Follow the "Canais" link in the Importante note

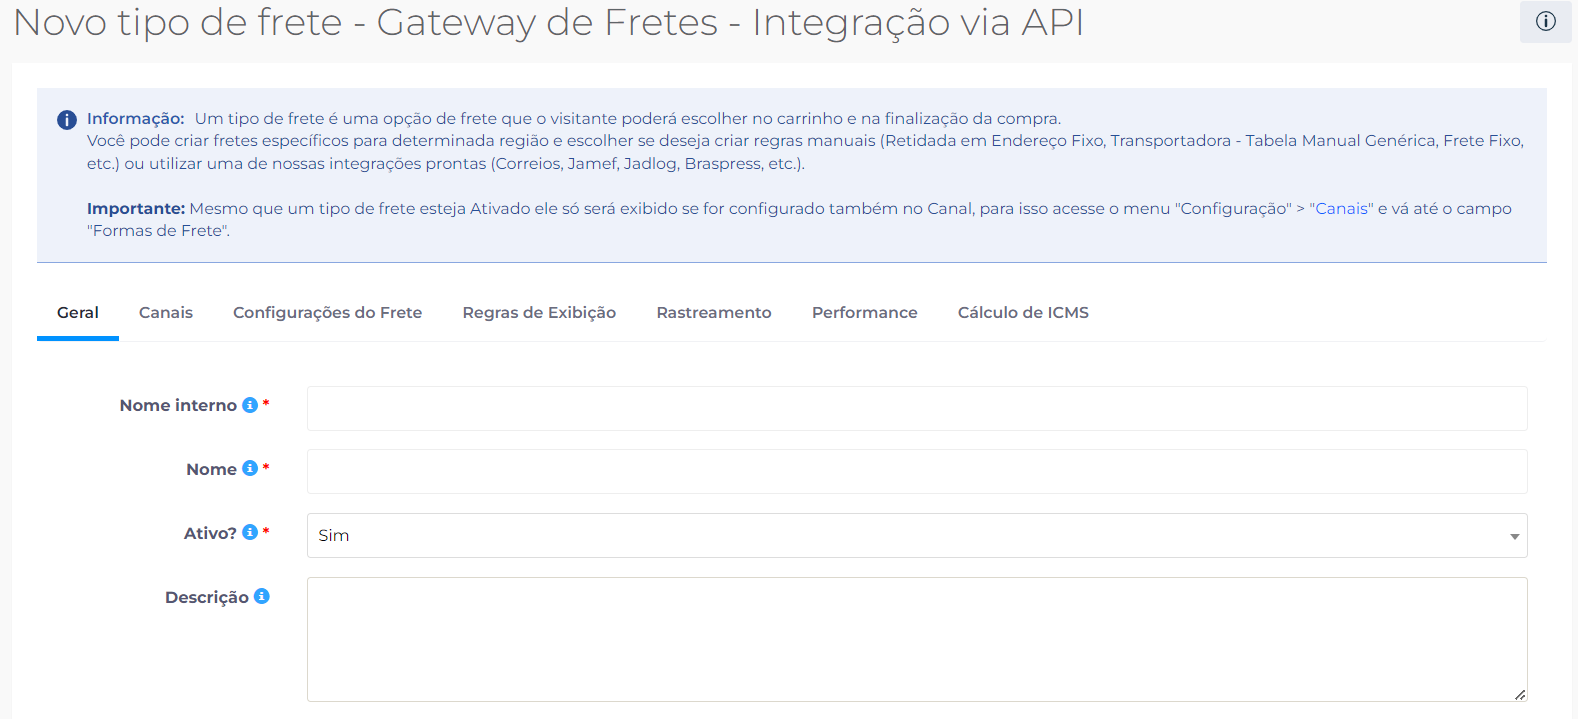pyautogui.click(x=1341, y=208)
